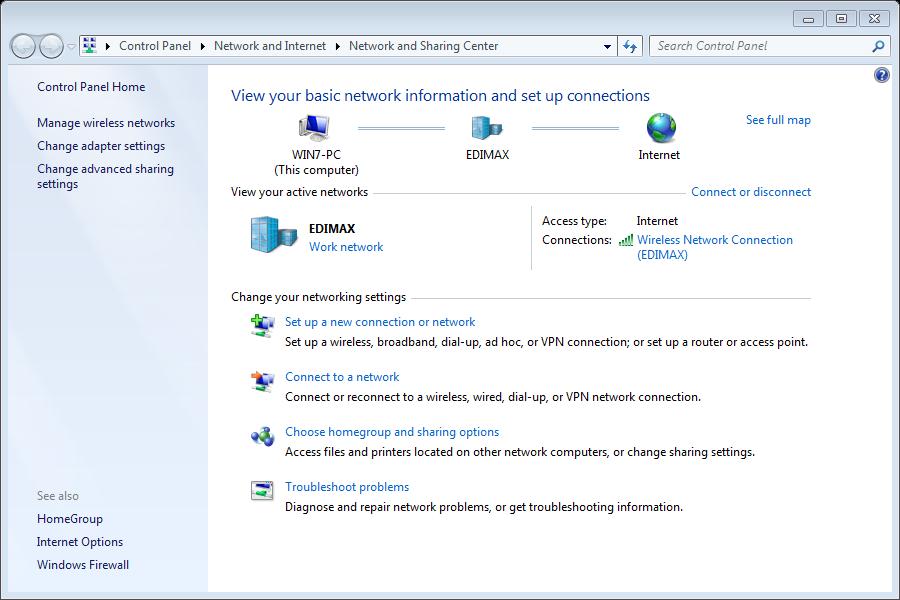Click the search magnifier icon
This screenshot has width=900, height=600.
pyautogui.click(x=878, y=46)
